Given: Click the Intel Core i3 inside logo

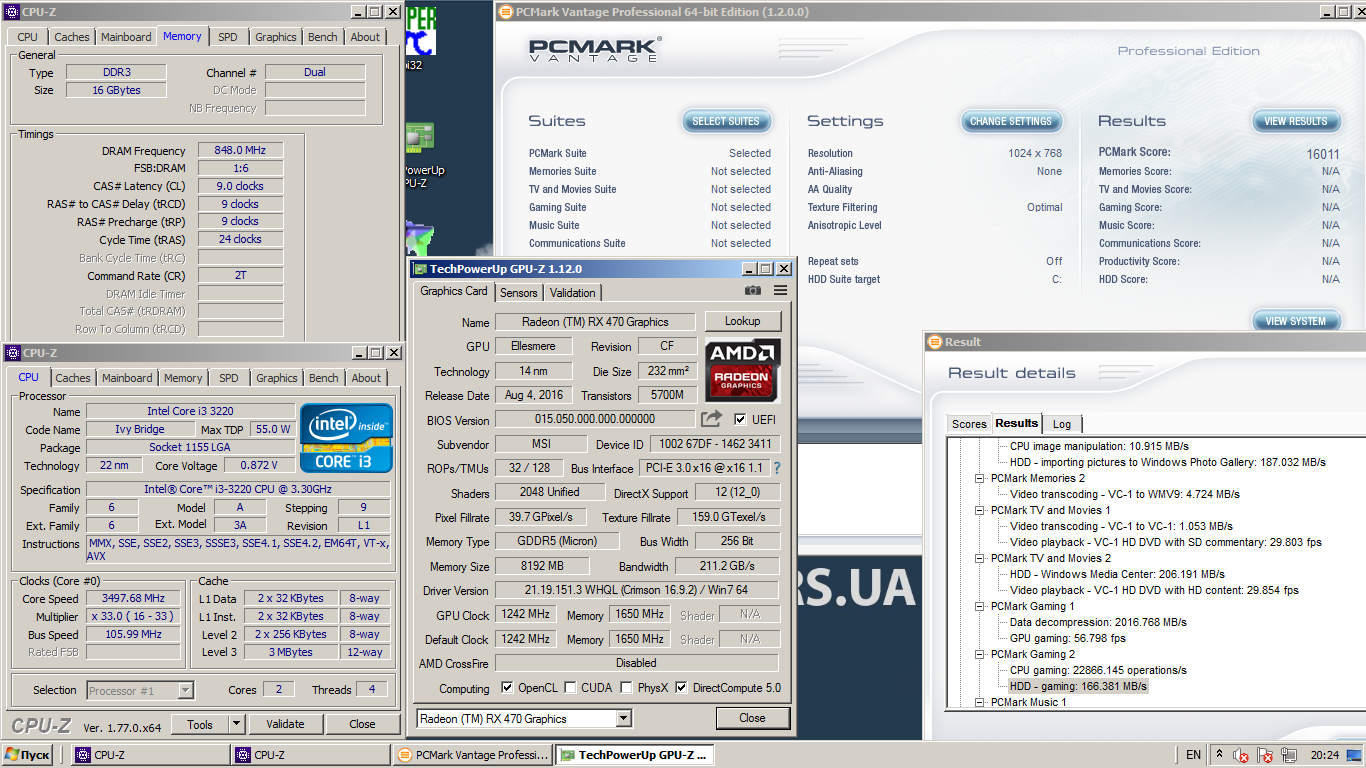Looking at the screenshot, I should [x=347, y=439].
